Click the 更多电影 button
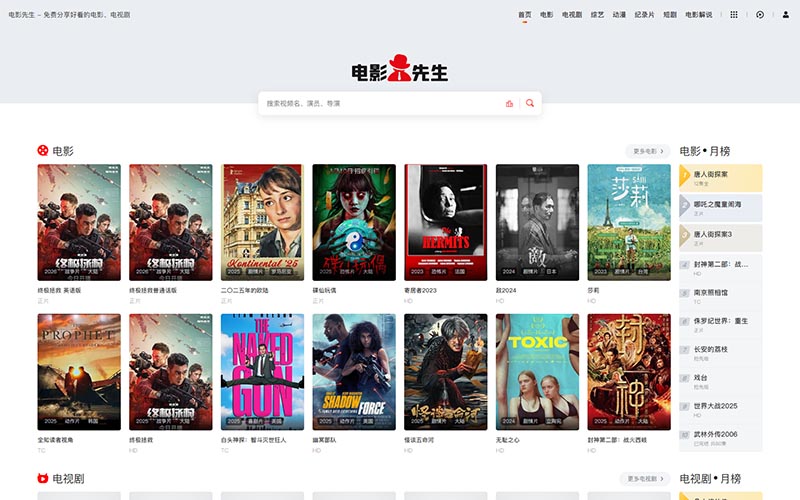 (x=648, y=151)
